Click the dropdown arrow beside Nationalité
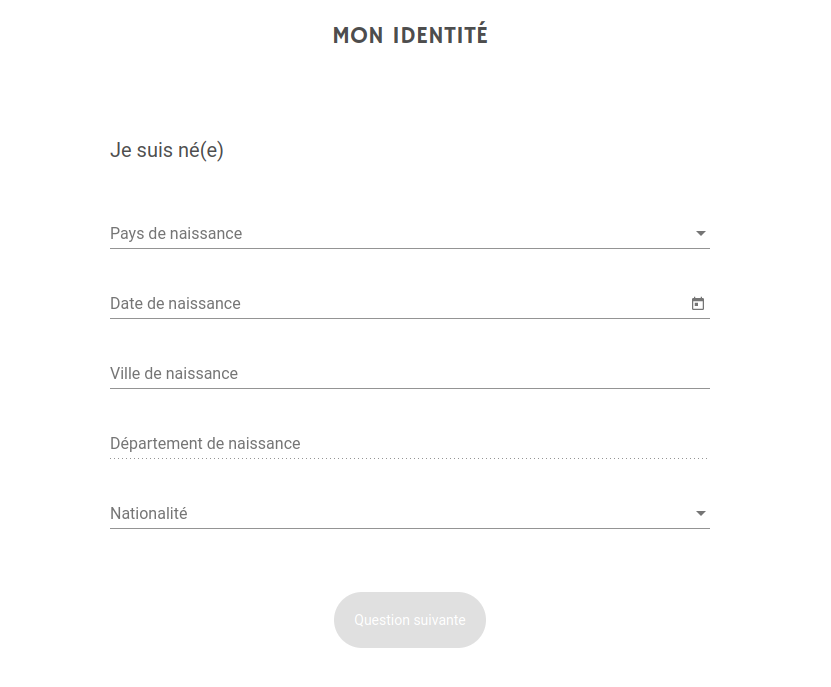The width and height of the screenshot is (831, 687). point(700,513)
